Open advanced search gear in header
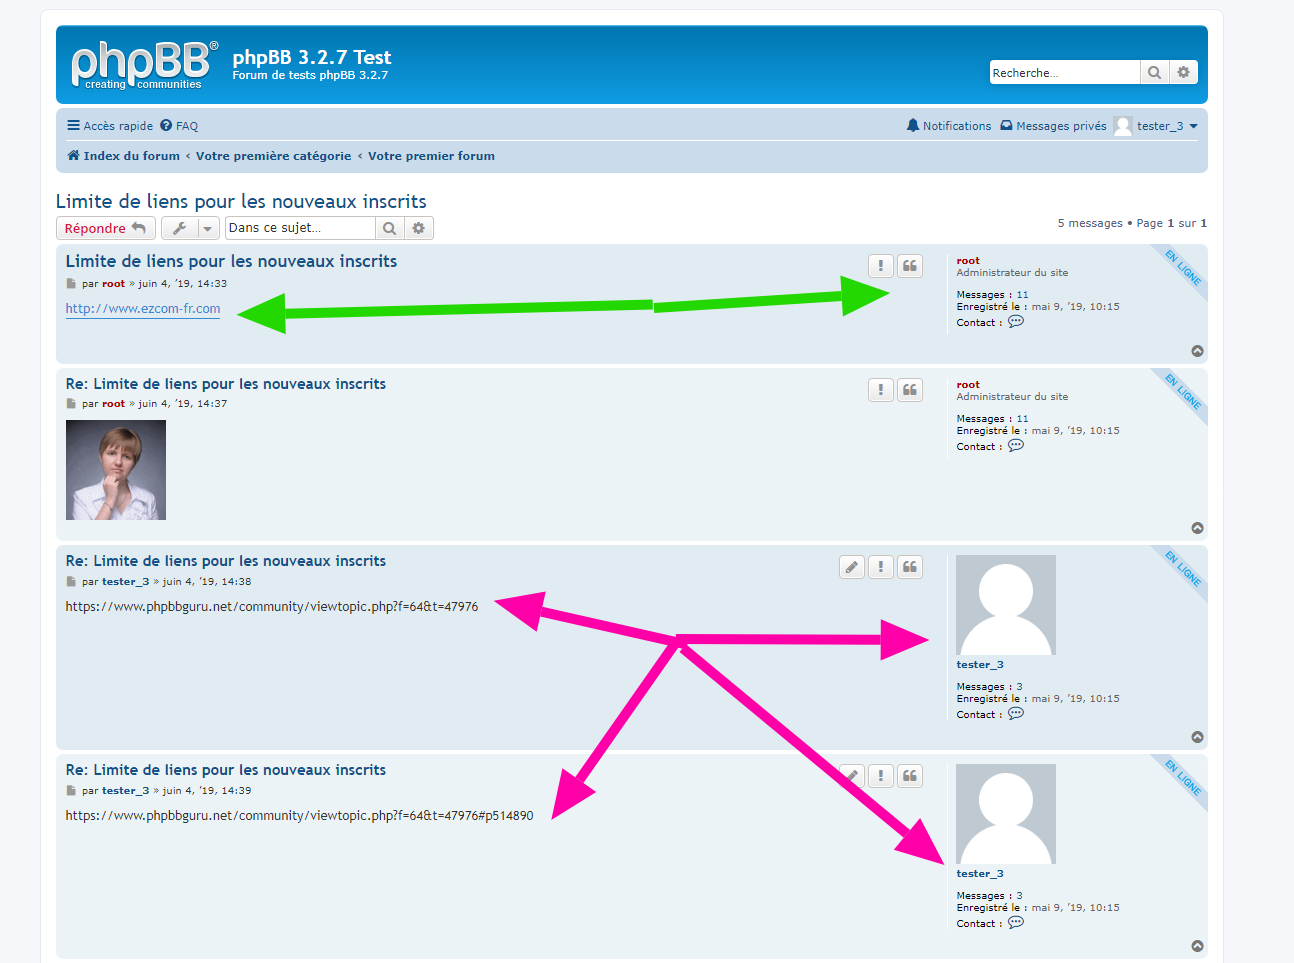The width and height of the screenshot is (1294, 963). tap(1183, 73)
